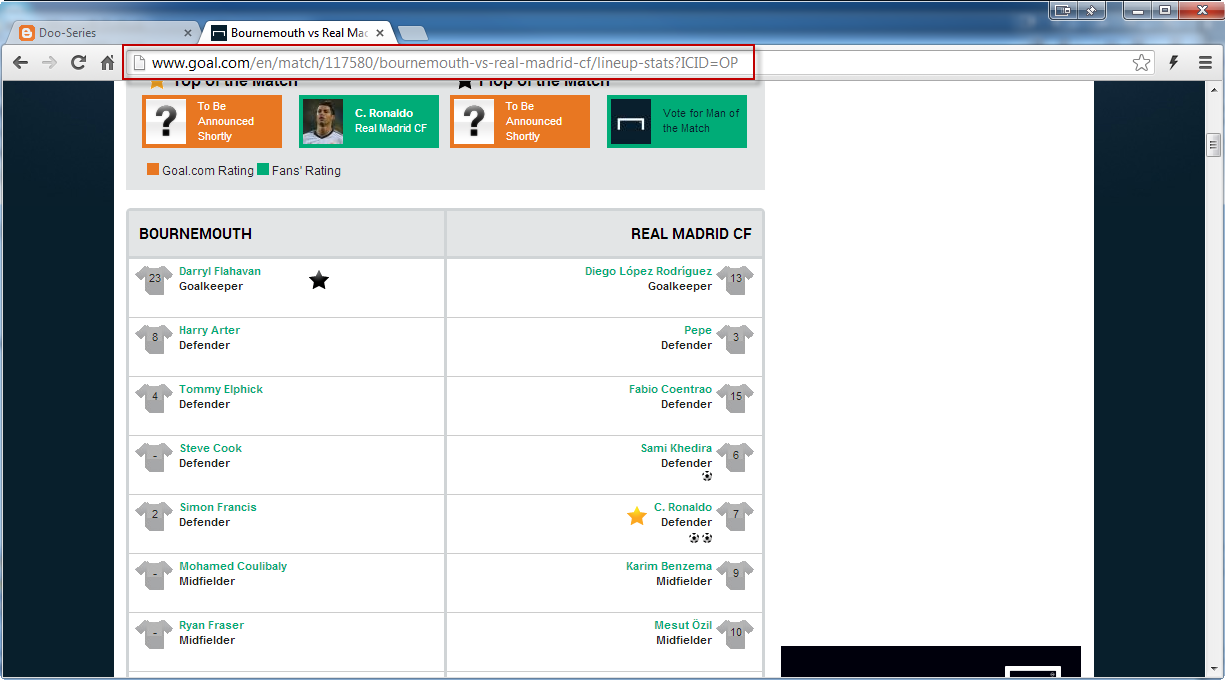Open Karim Benzema's player link

[x=669, y=566]
